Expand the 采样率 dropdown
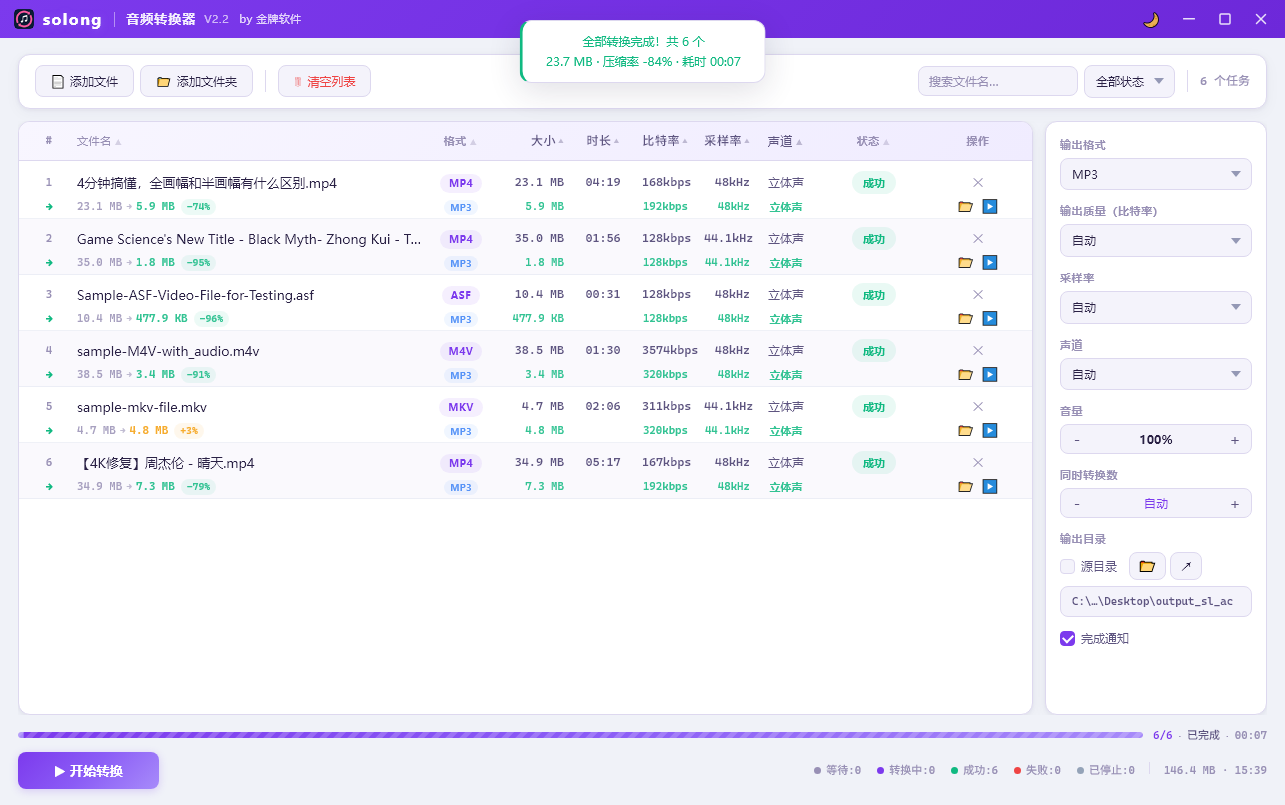 (1155, 308)
